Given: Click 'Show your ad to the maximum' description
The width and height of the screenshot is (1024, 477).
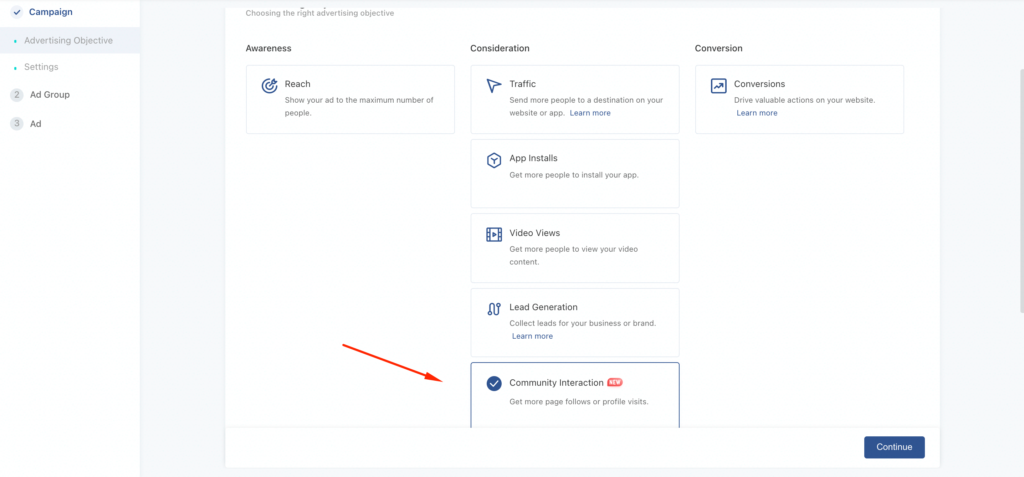Looking at the screenshot, I should click(x=359, y=107).
